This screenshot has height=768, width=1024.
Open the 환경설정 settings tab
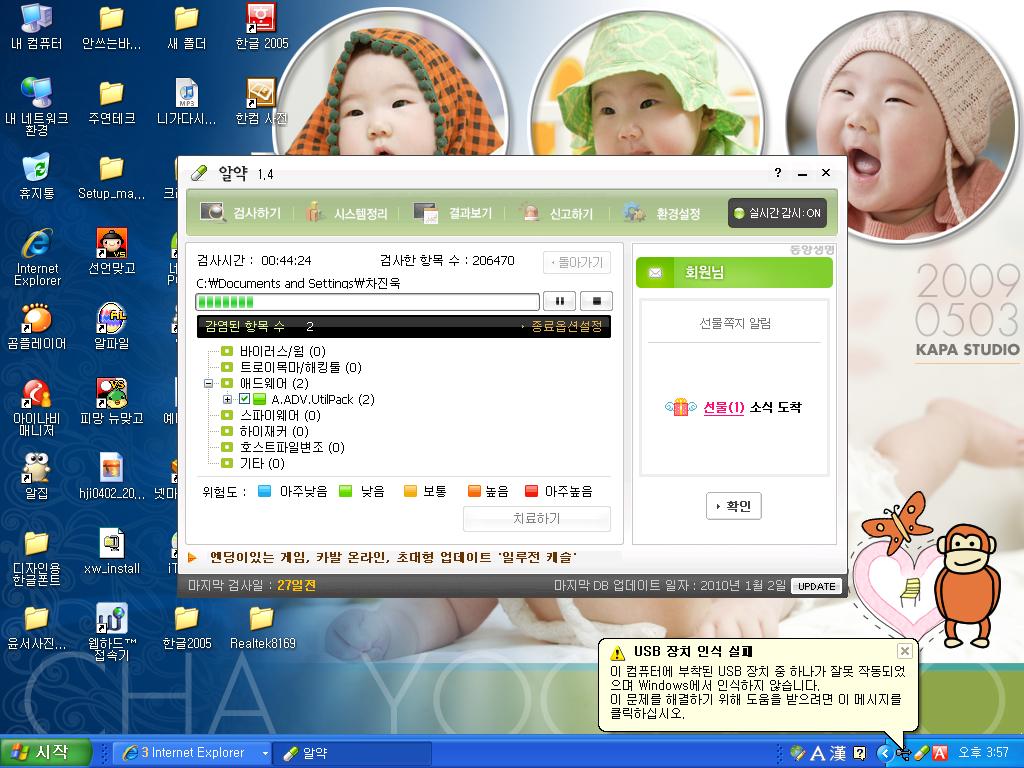click(662, 213)
